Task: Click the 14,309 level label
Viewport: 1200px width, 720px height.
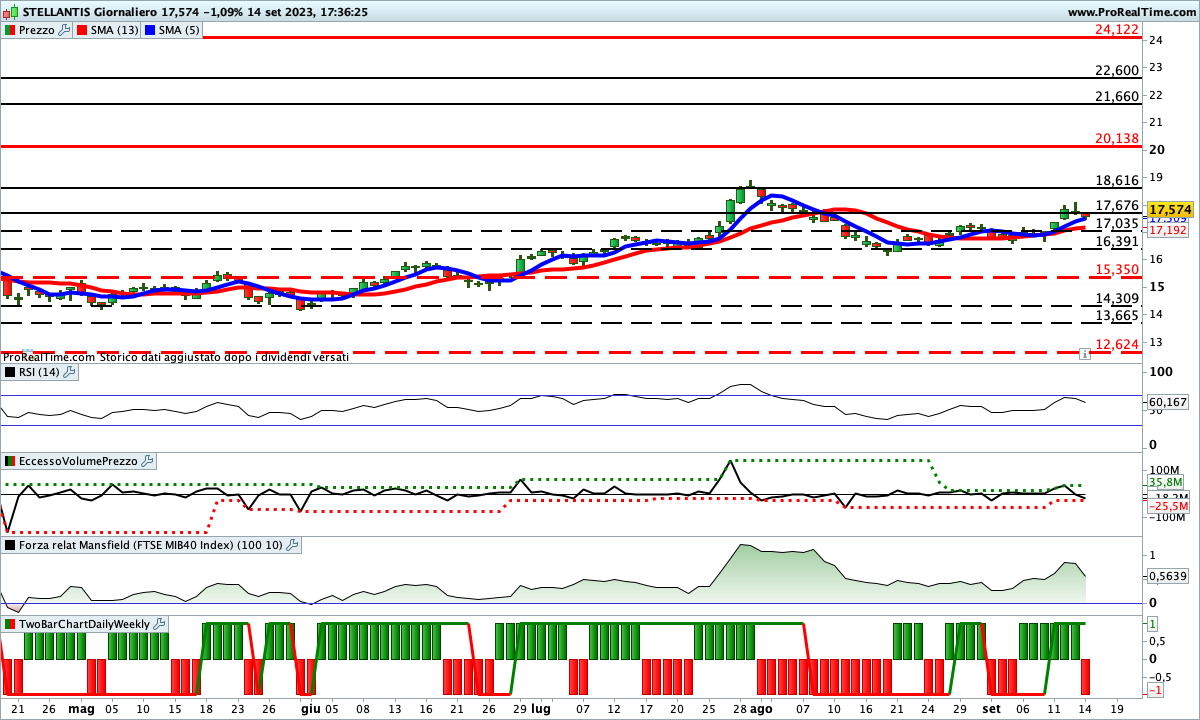Action: point(1117,298)
